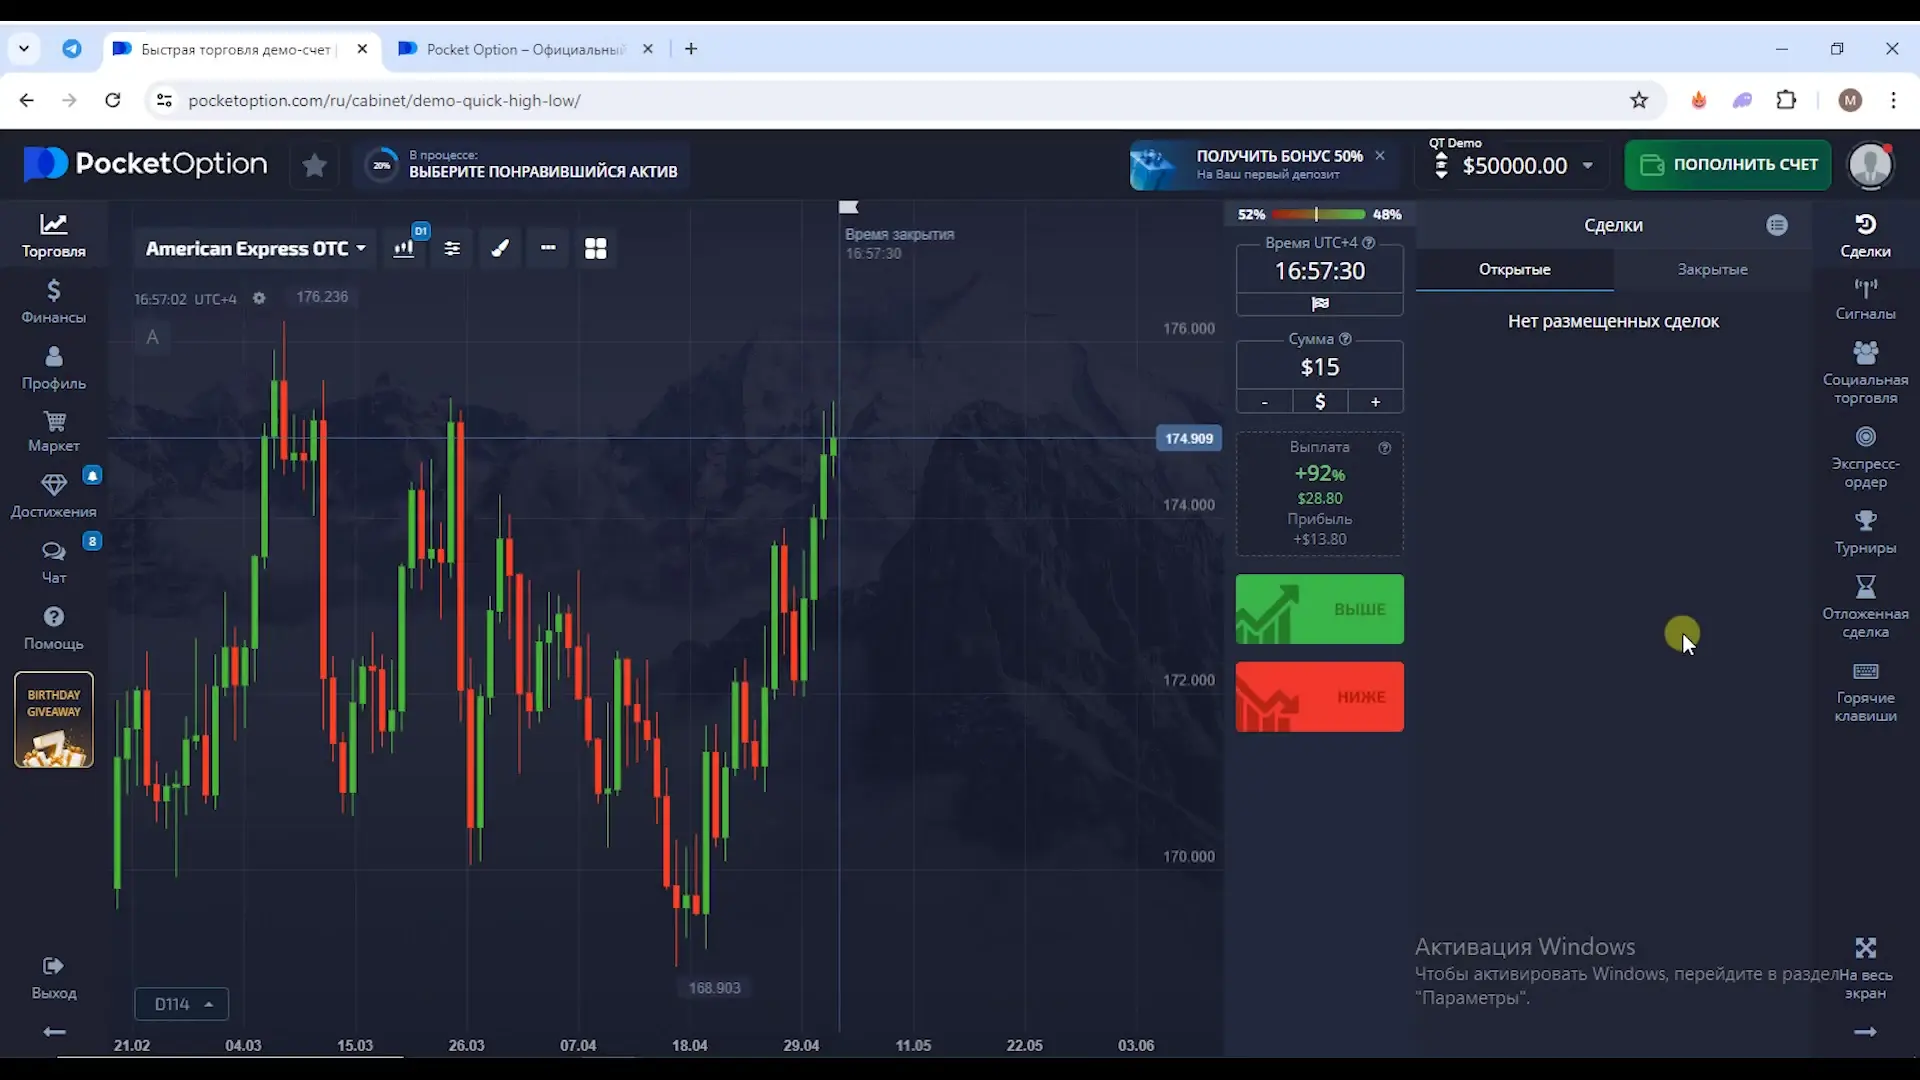Image resolution: width=1920 pixels, height=1080 pixels.
Task: Select the drawing tools brush icon
Action: click(500, 248)
